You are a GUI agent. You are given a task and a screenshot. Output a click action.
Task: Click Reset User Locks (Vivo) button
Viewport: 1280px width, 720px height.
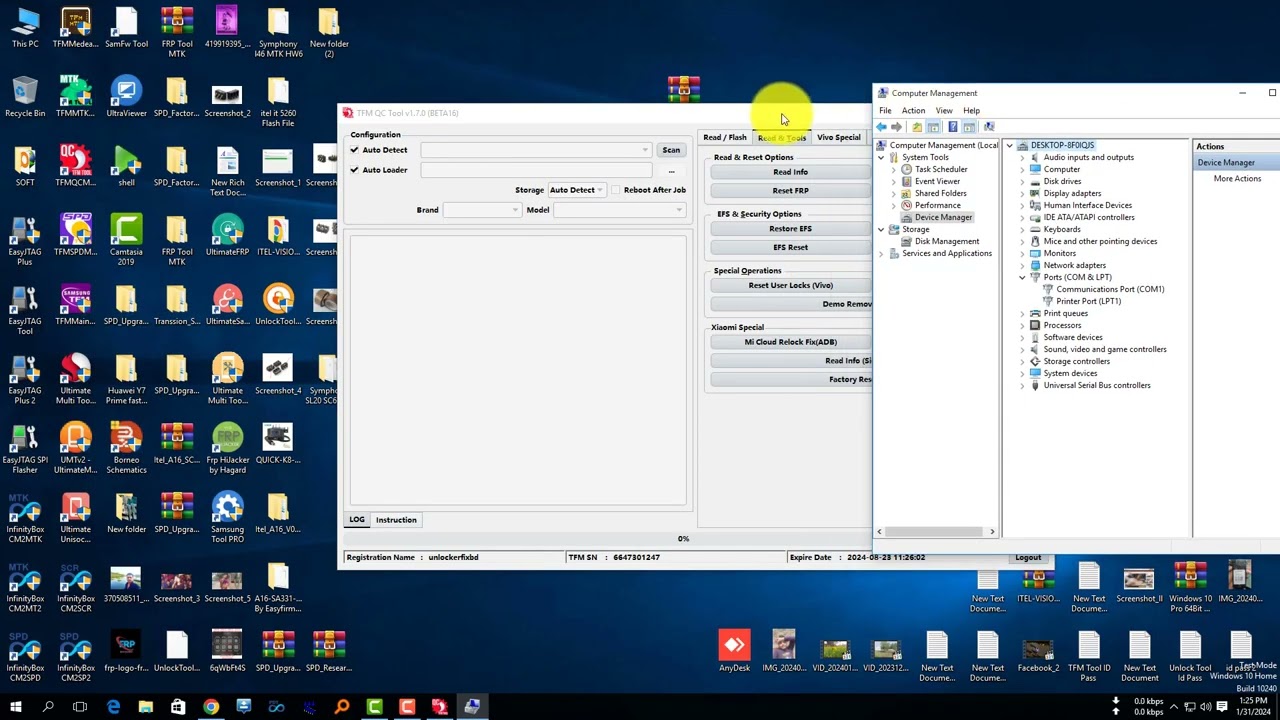[790, 286]
